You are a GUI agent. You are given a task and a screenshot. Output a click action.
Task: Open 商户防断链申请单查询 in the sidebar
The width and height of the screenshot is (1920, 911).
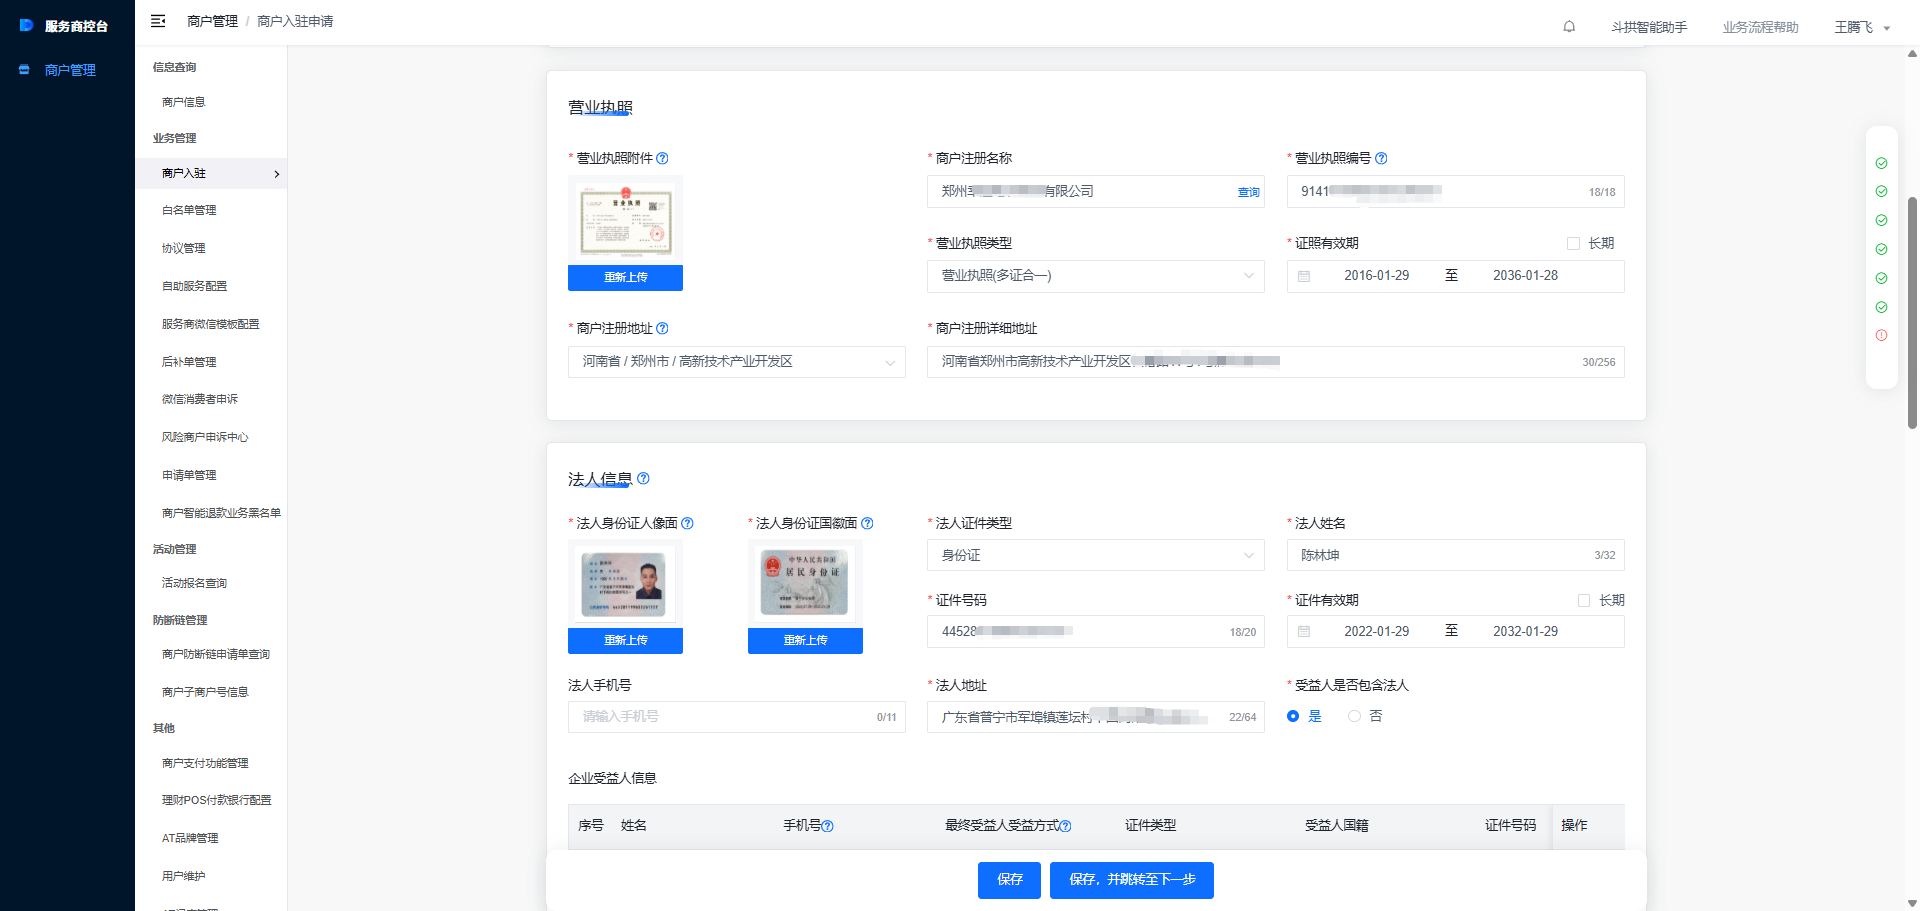click(216, 654)
